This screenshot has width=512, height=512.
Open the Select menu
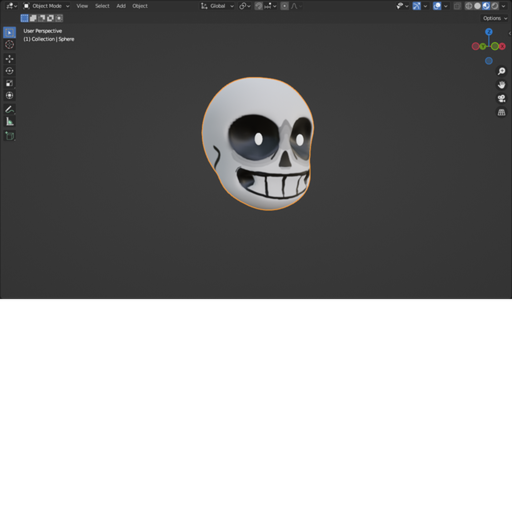point(102,6)
